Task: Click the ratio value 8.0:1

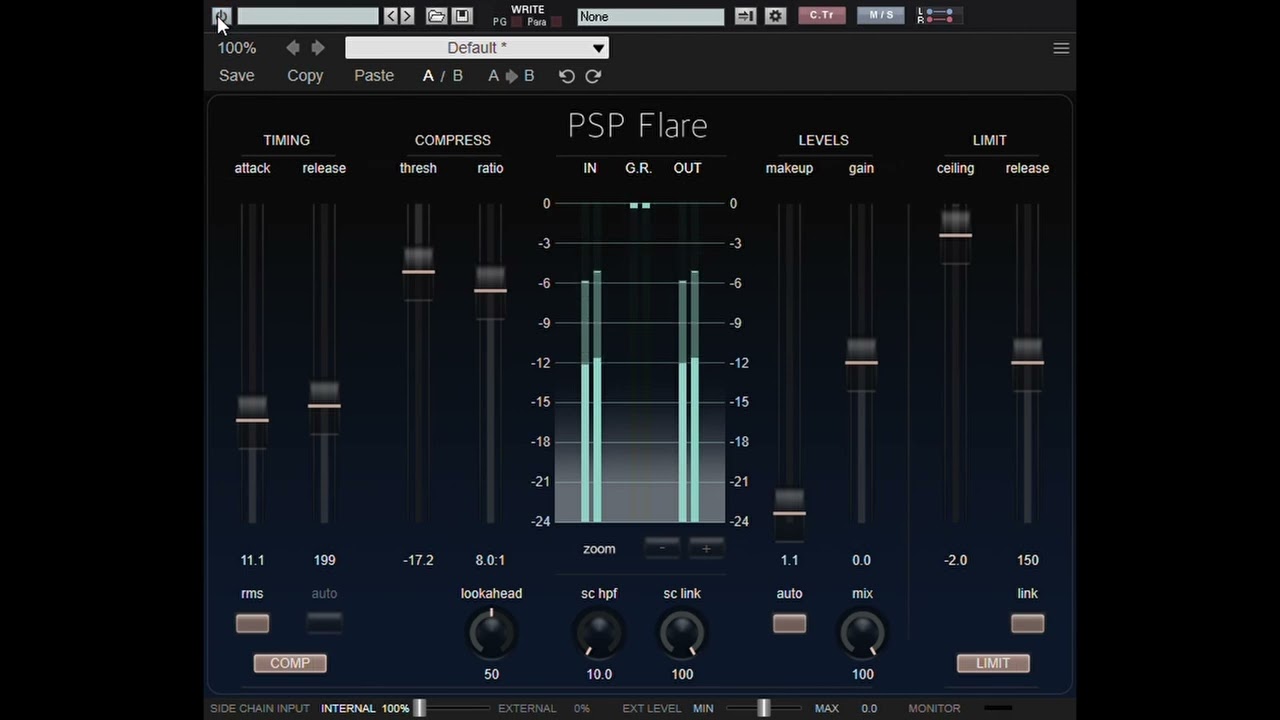Action: [490, 560]
